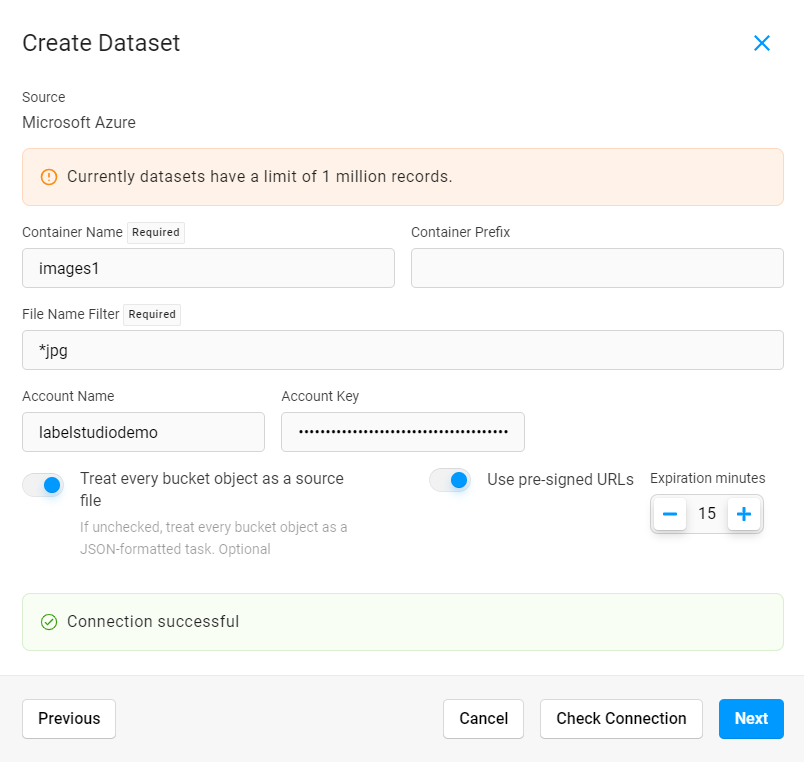
Task: Click the Create Dataset dialog title
Action: (100, 43)
